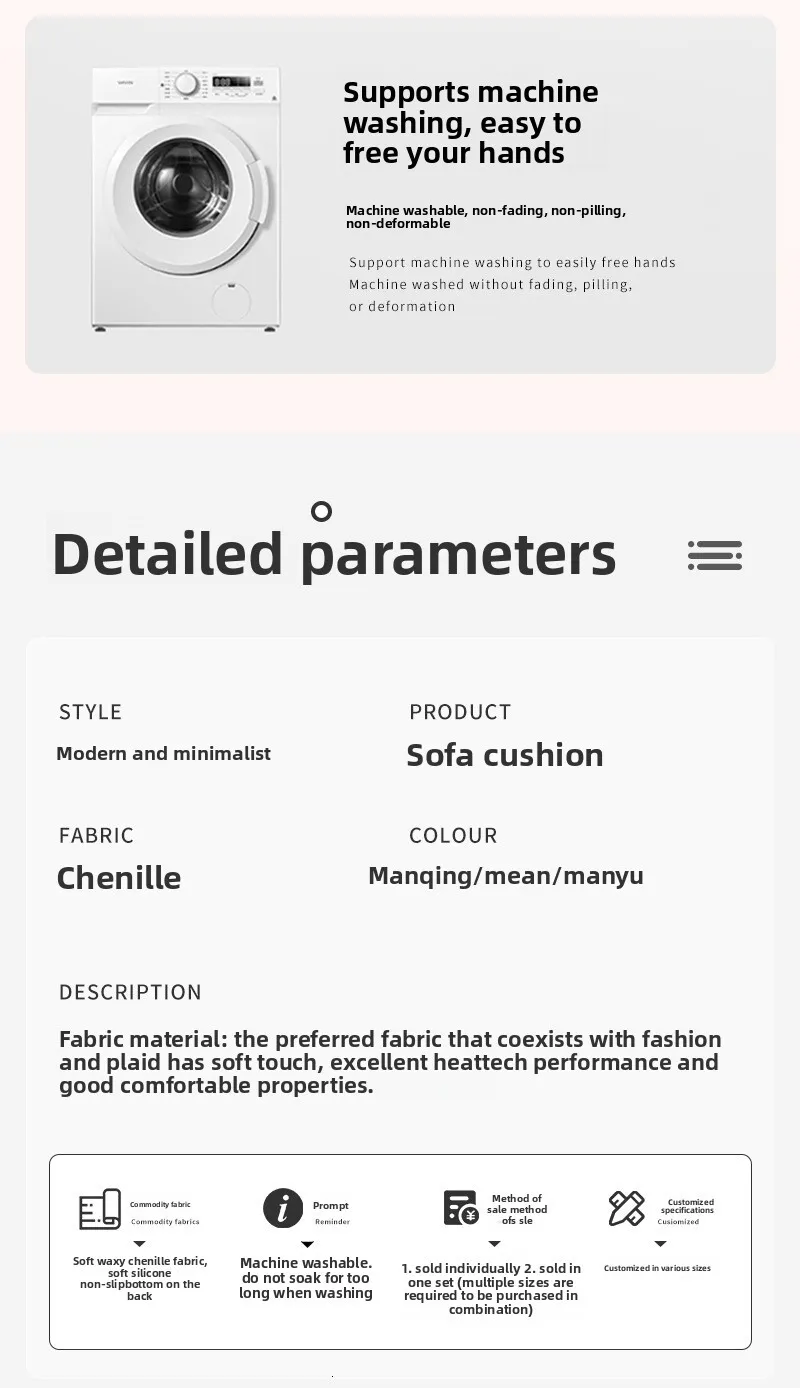
Task: Click the washing machine door porthole
Action: tap(183, 188)
